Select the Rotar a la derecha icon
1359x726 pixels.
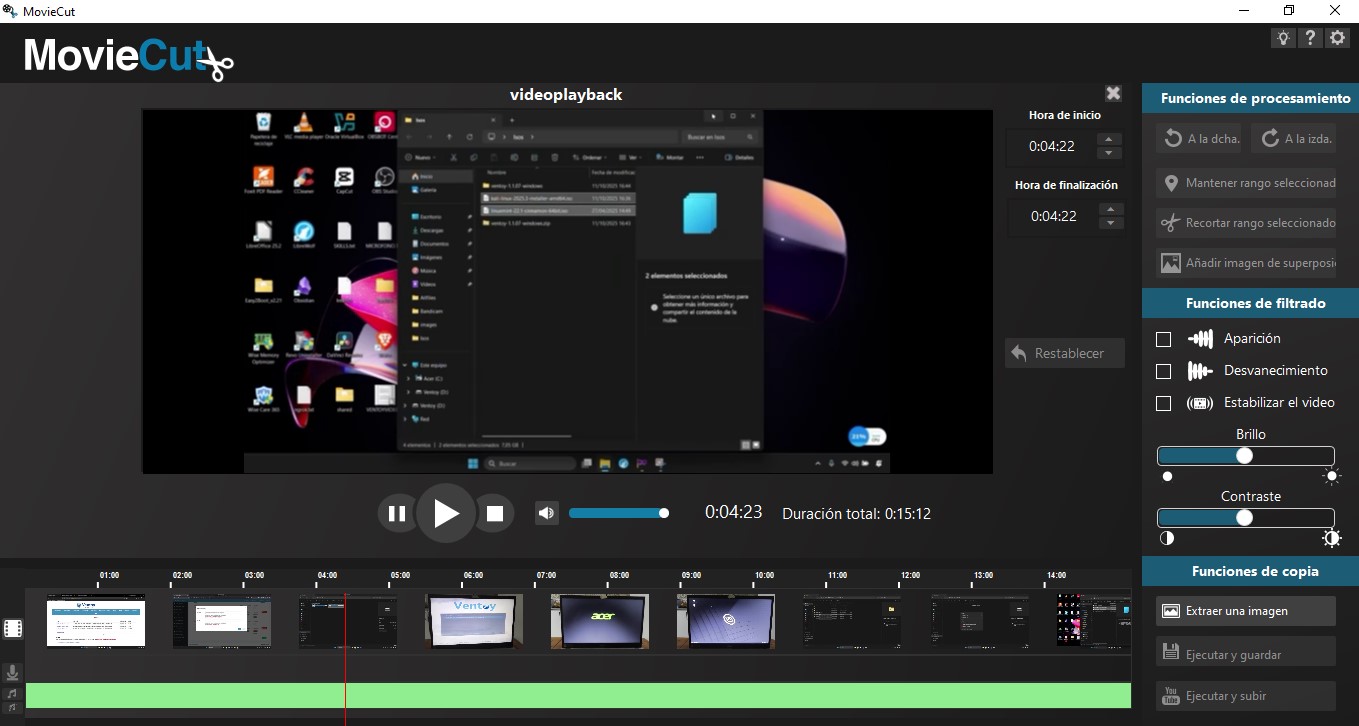click(1172, 138)
